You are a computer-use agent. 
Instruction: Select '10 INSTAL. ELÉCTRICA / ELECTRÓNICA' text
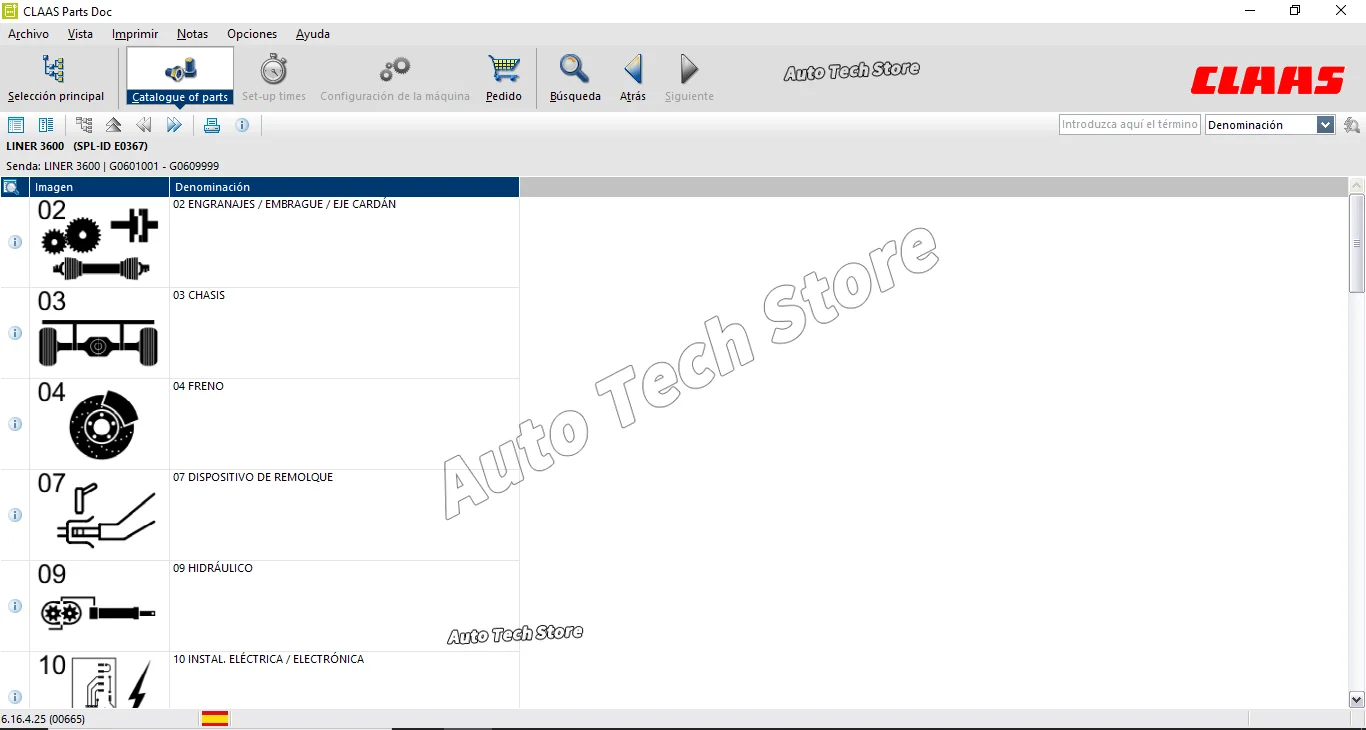(269, 659)
